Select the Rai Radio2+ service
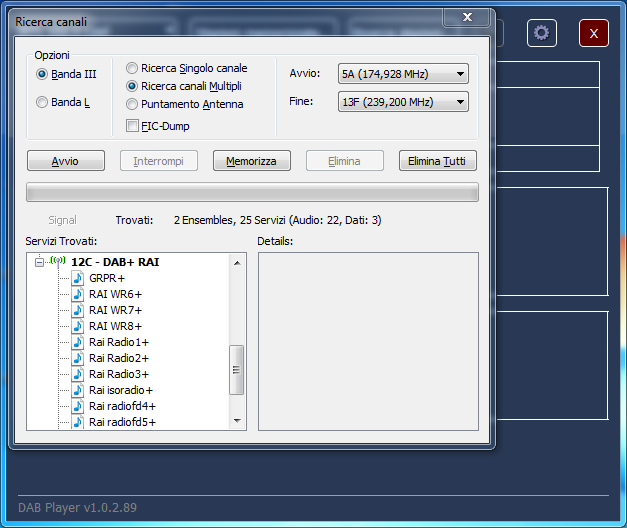627x528 pixels. pos(119,358)
